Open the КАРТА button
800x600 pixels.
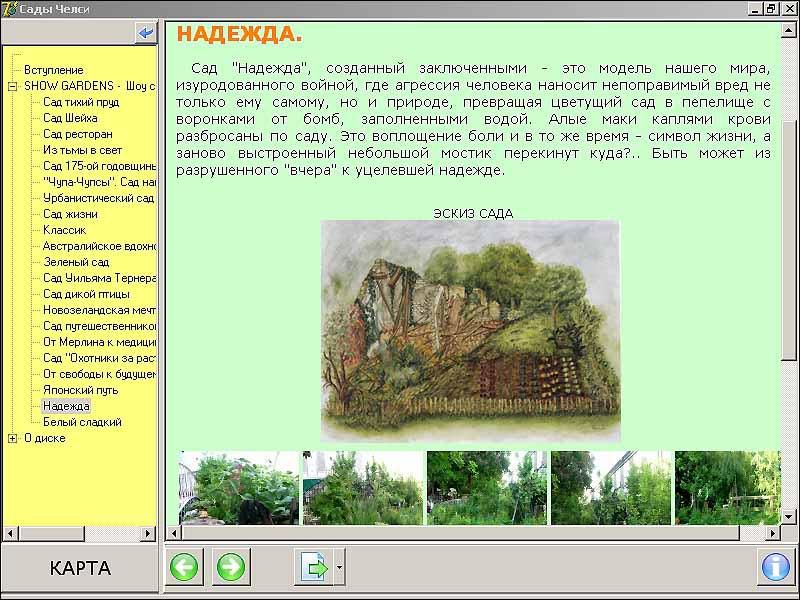click(x=80, y=568)
